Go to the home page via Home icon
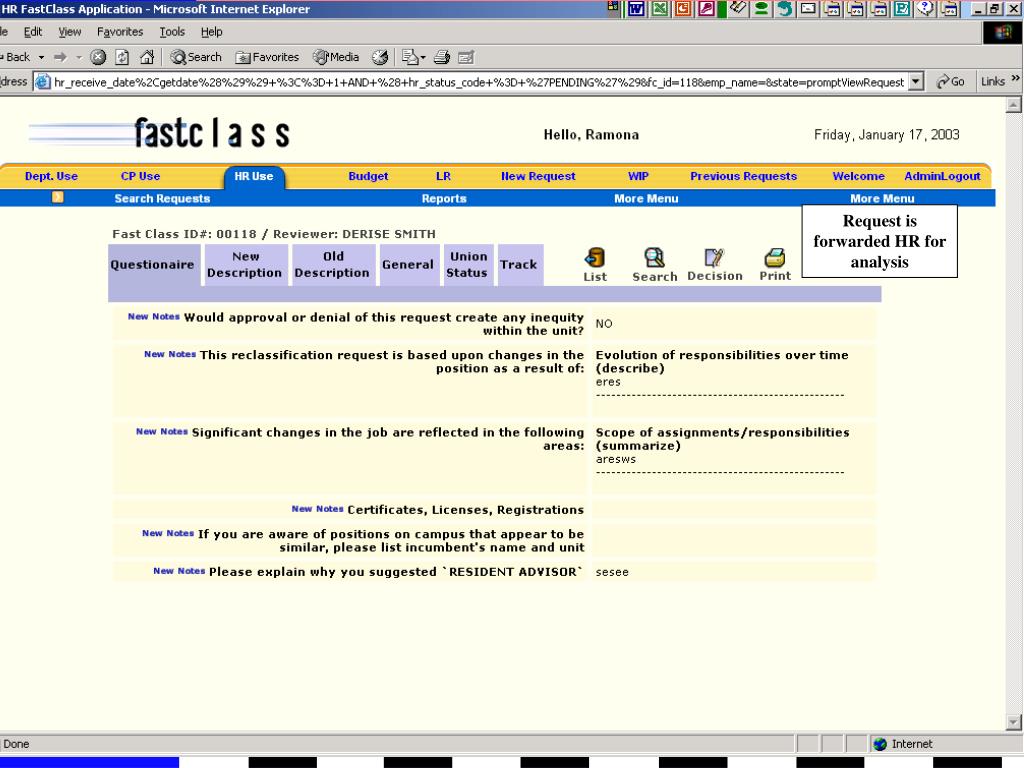This screenshot has width=1024, height=768. coord(147,57)
